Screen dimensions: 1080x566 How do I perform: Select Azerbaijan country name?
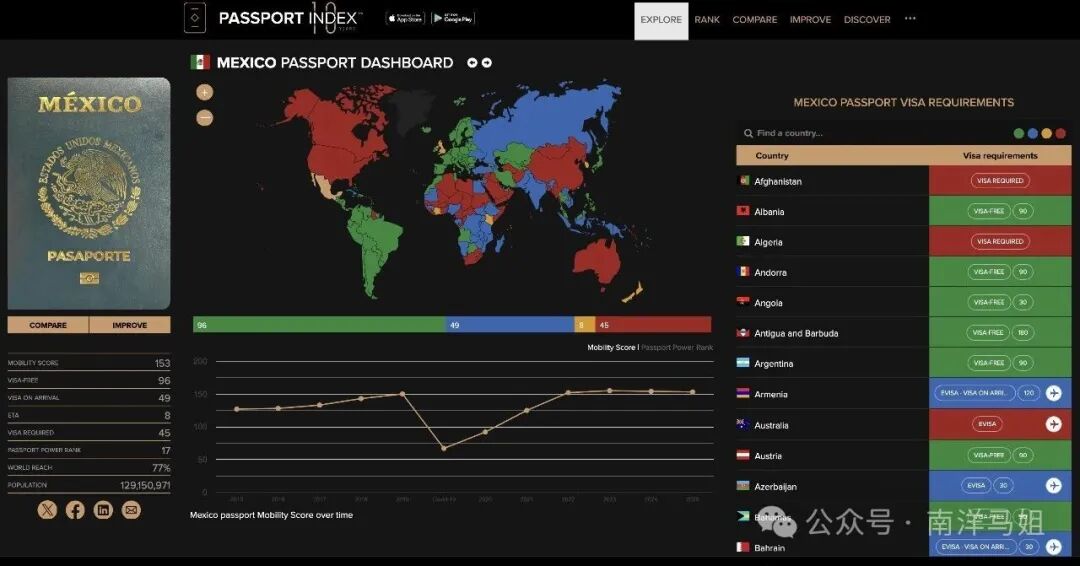[x=776, y=487]
